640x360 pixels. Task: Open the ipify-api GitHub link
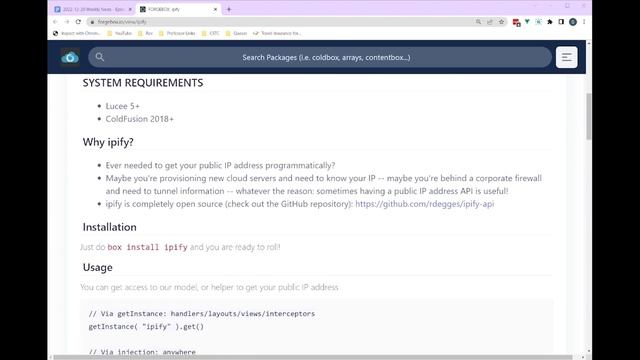[x=424, y=204]
